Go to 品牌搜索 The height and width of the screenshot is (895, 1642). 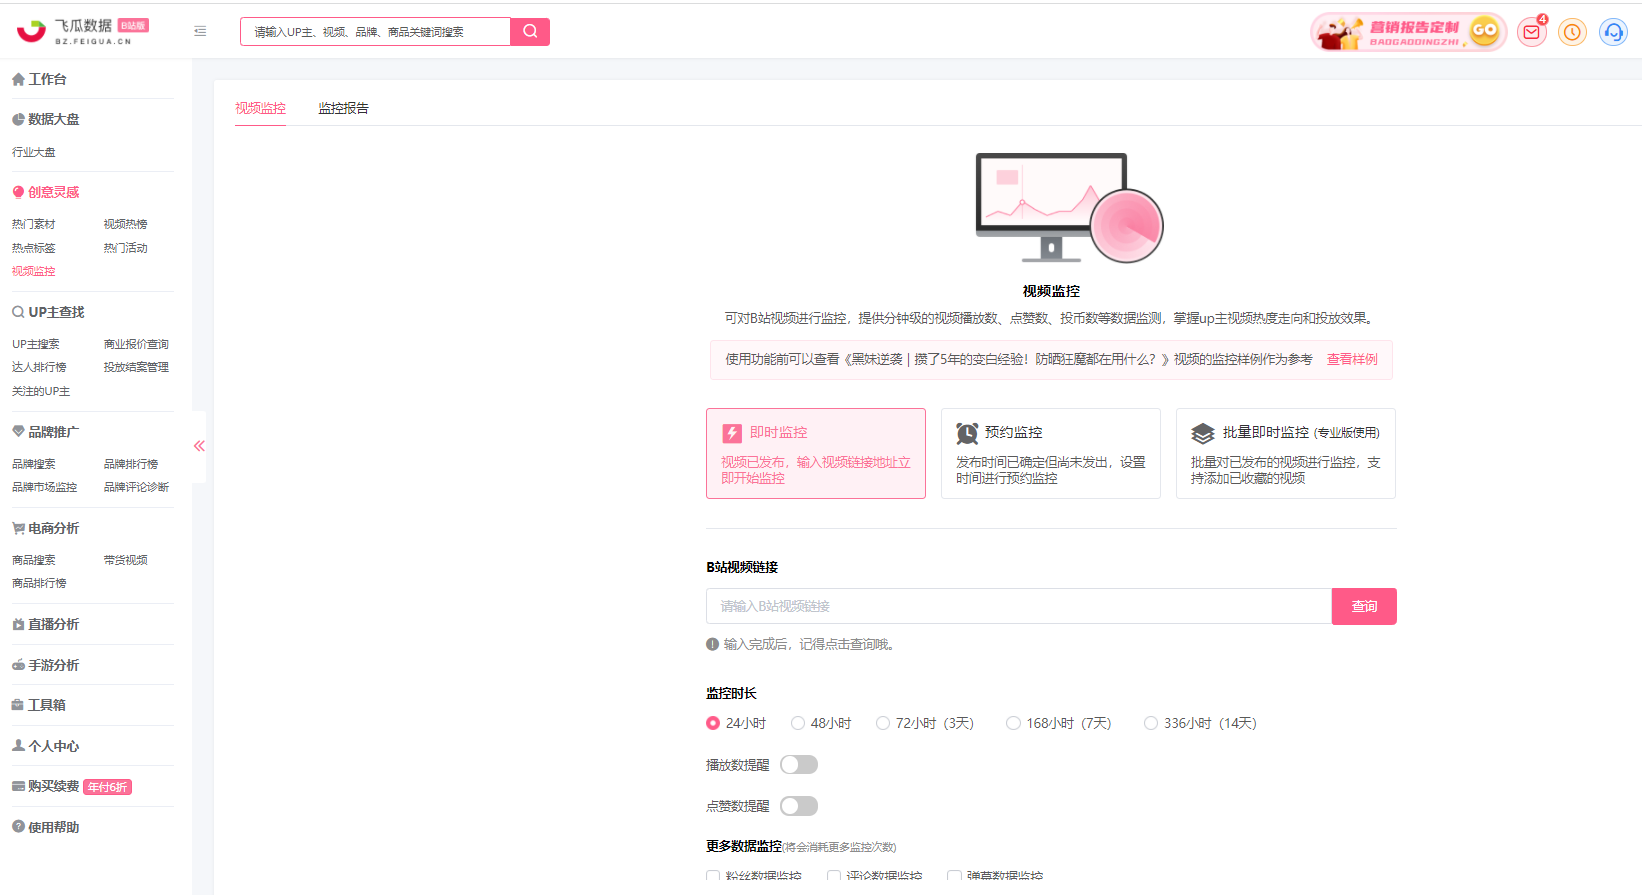tap(34, 464)
